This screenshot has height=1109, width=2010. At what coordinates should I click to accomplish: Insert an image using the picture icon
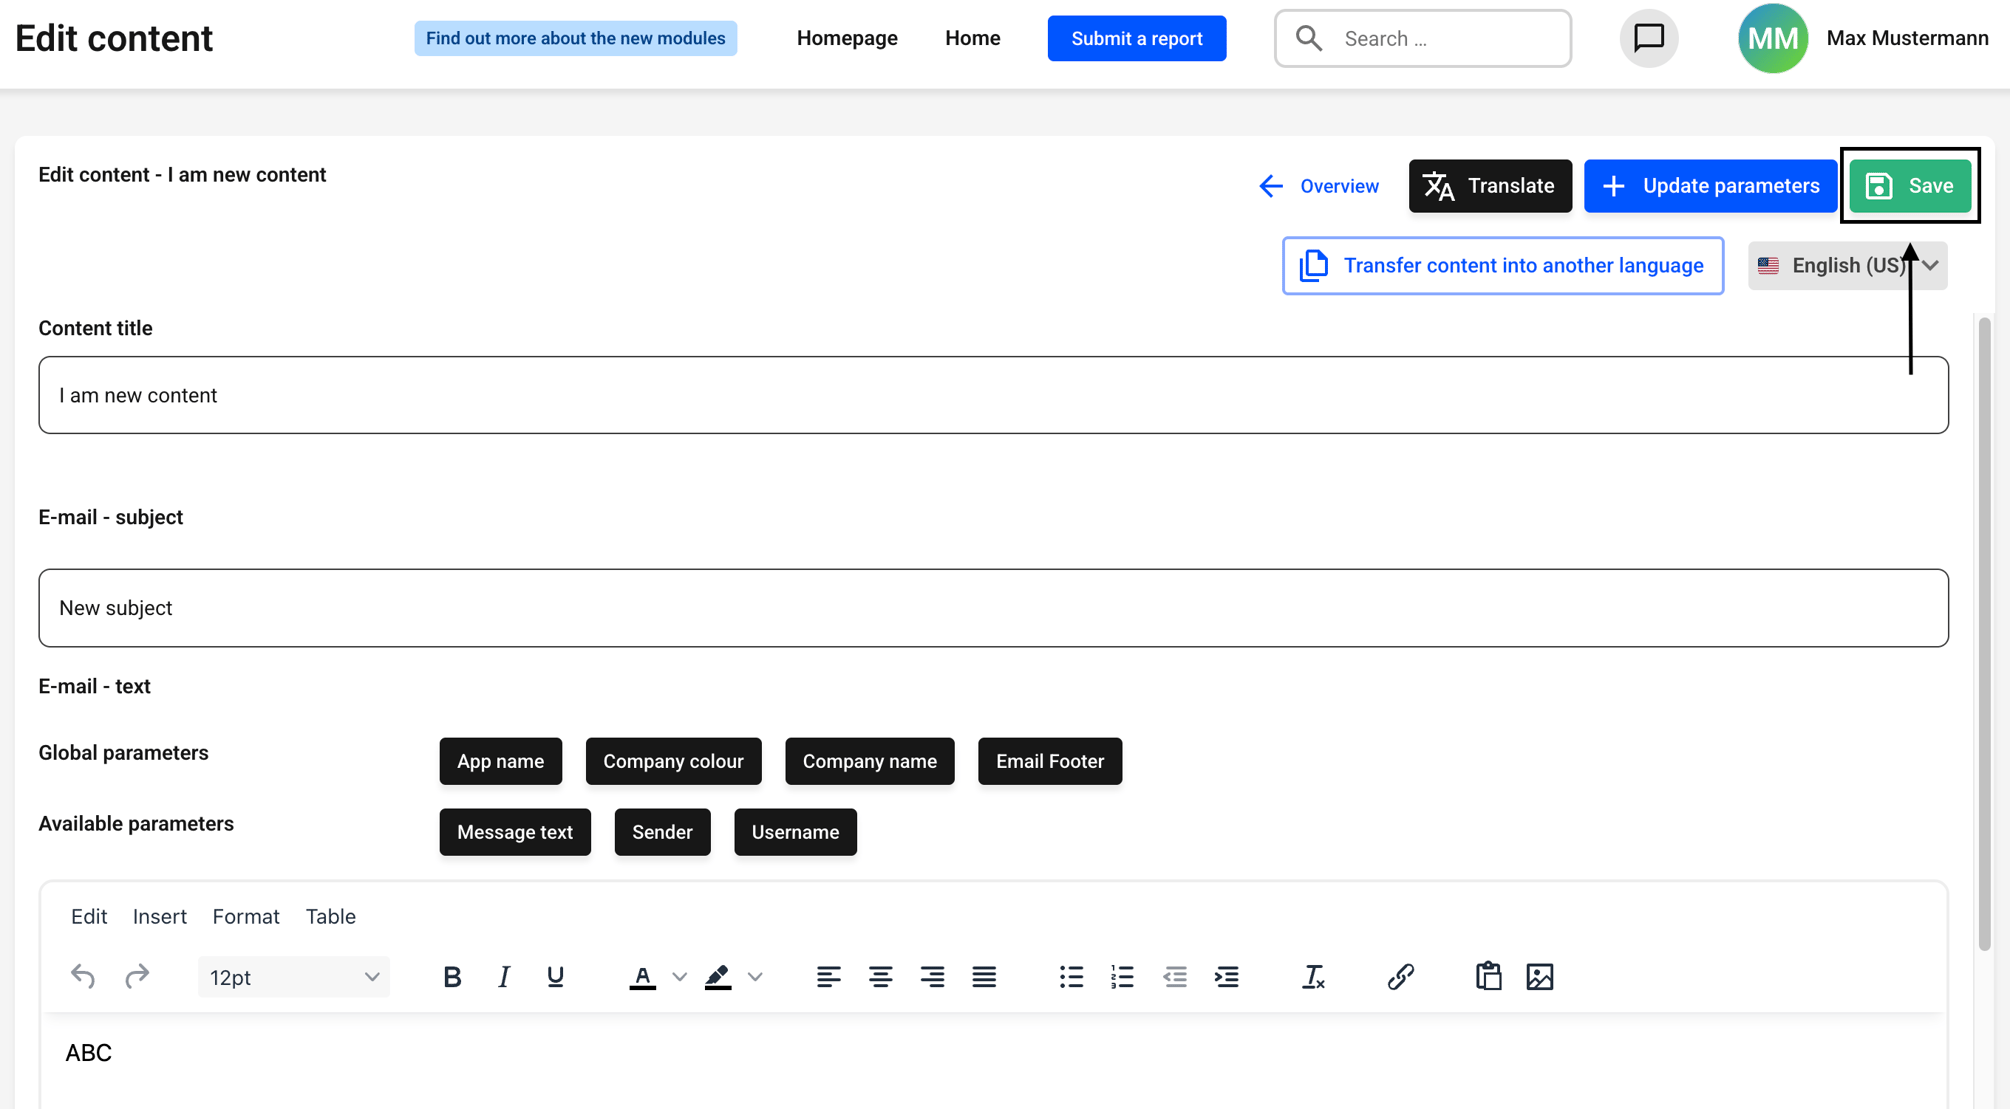point(1540,977)
